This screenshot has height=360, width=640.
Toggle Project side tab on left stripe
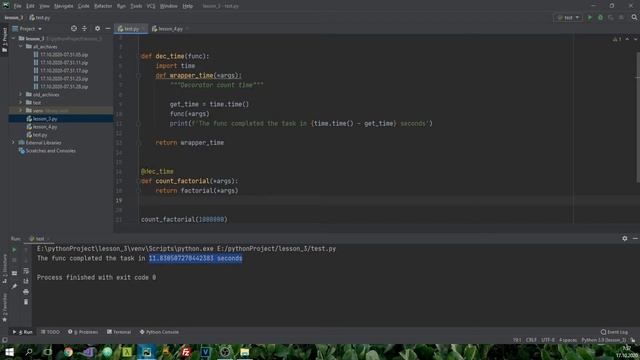click(x=4, y=40)
